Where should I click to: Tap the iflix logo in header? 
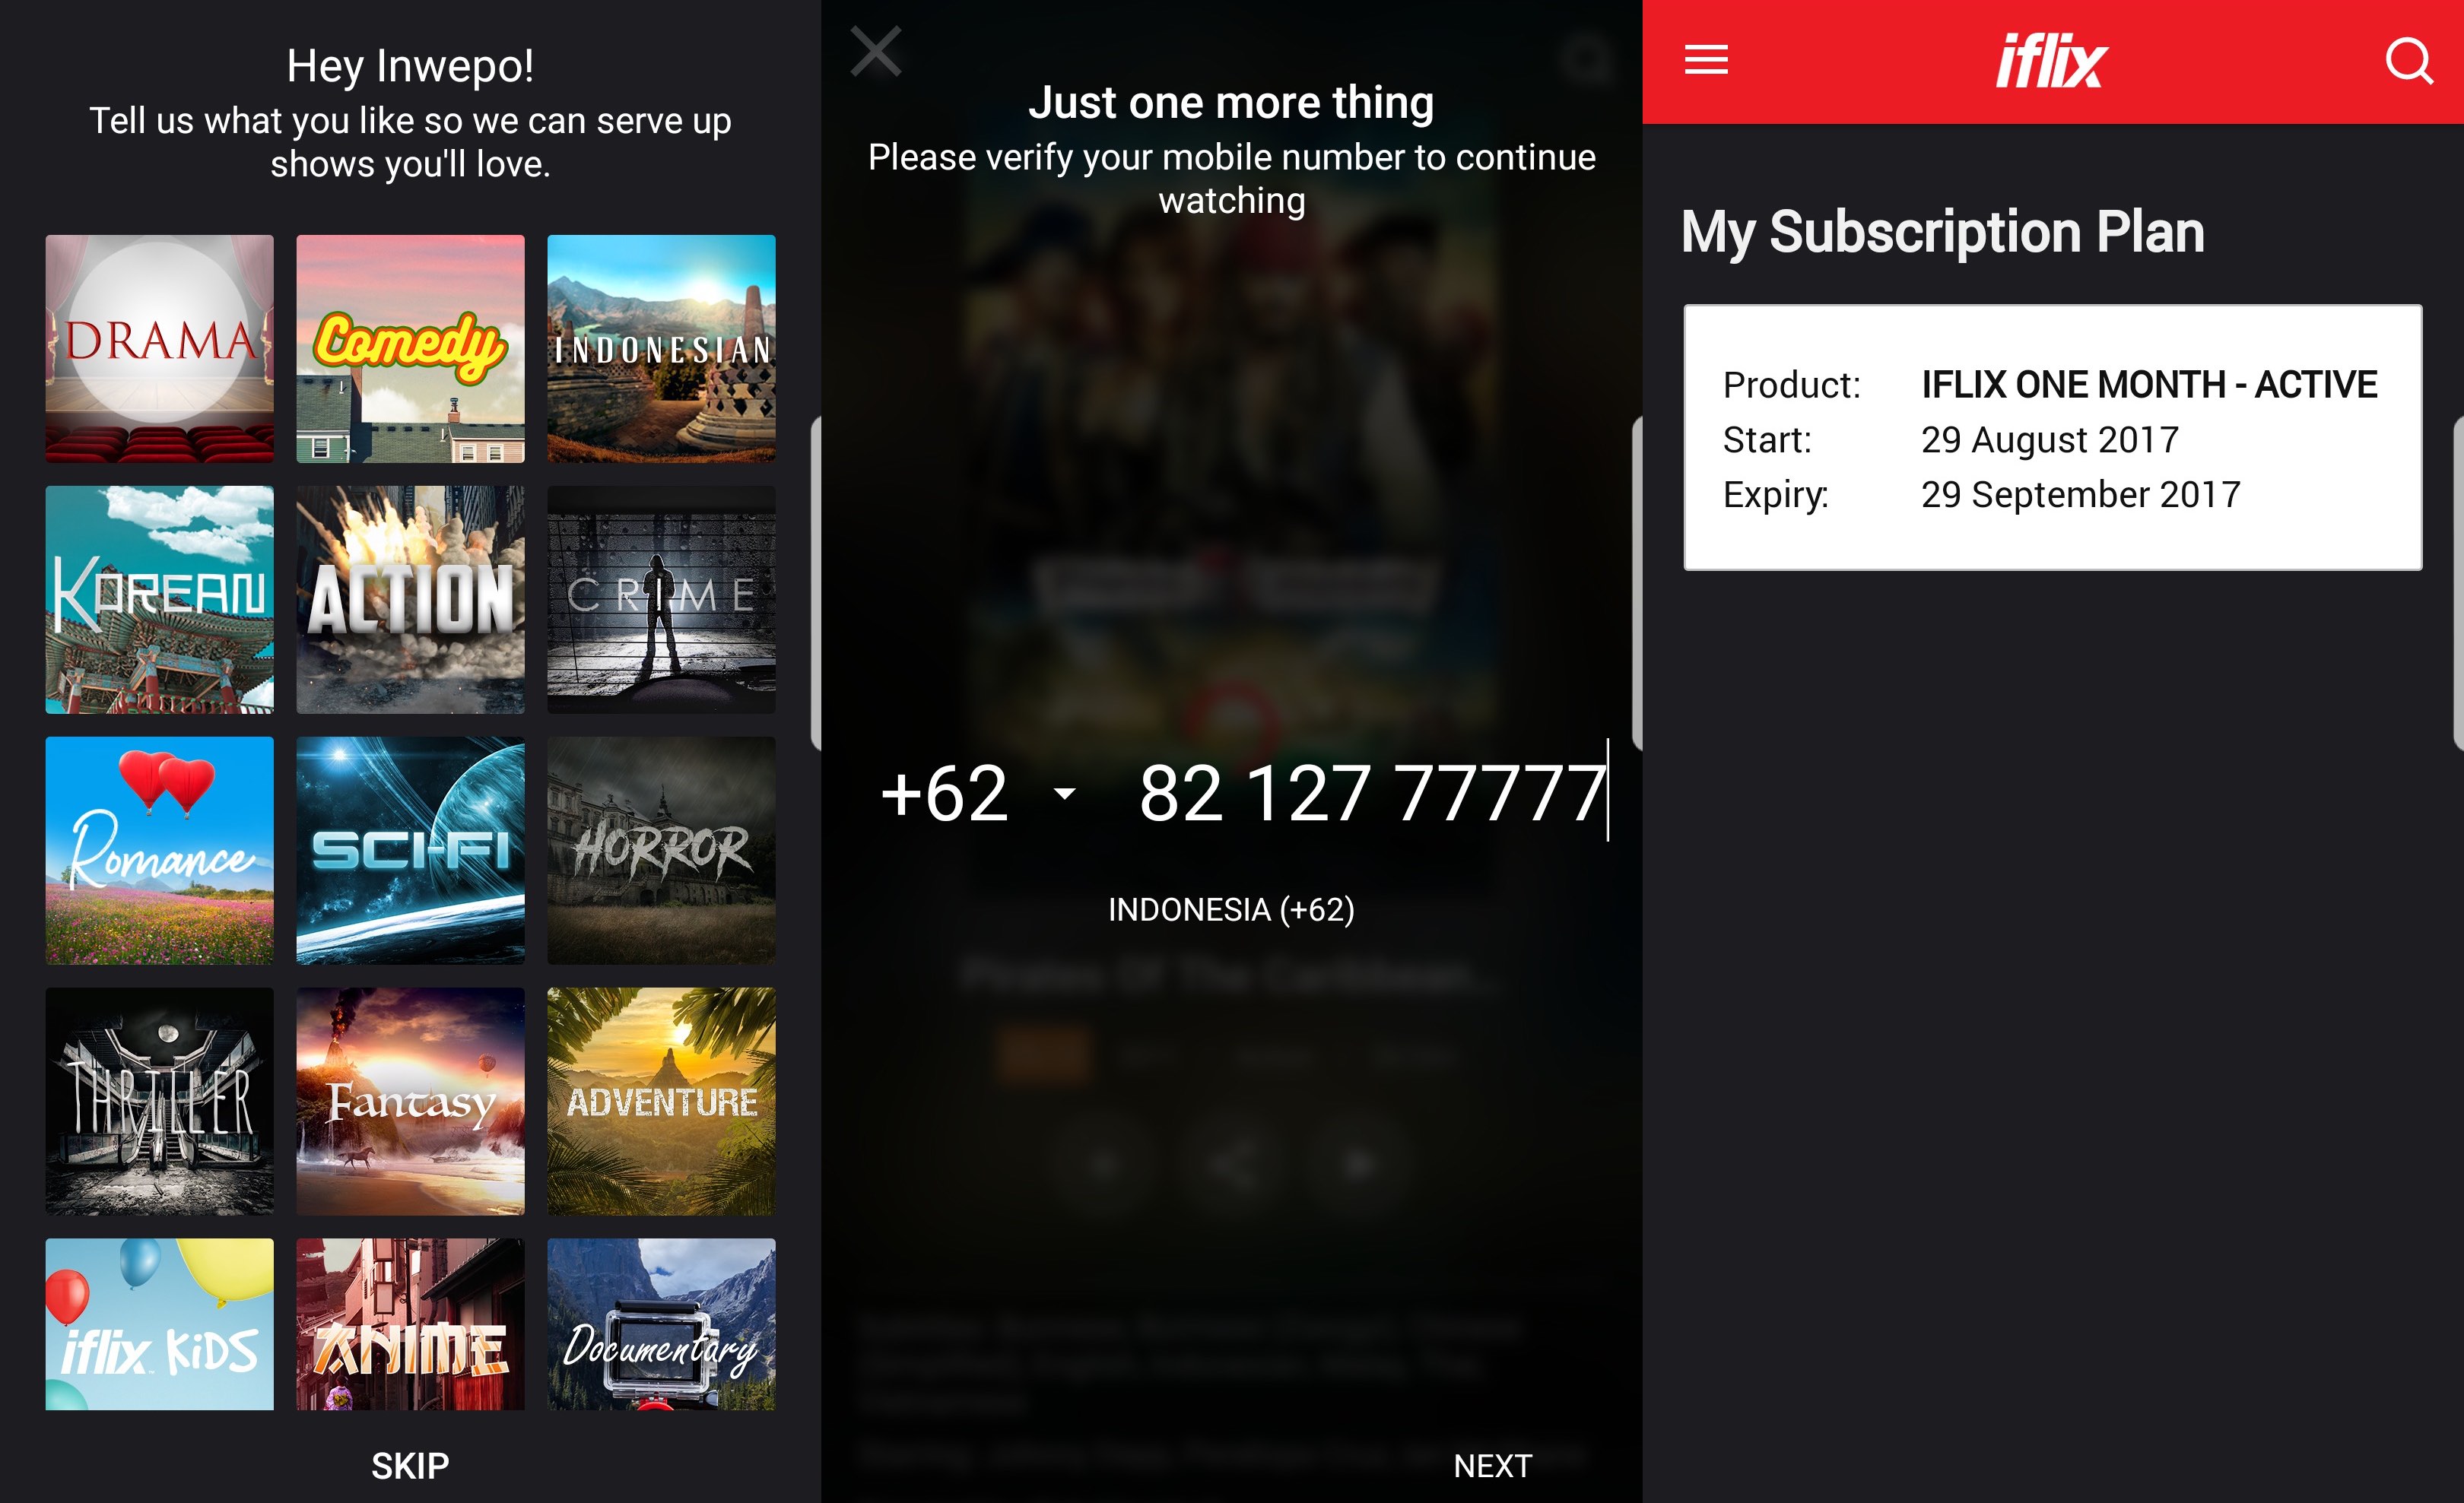coord(2051,62)
